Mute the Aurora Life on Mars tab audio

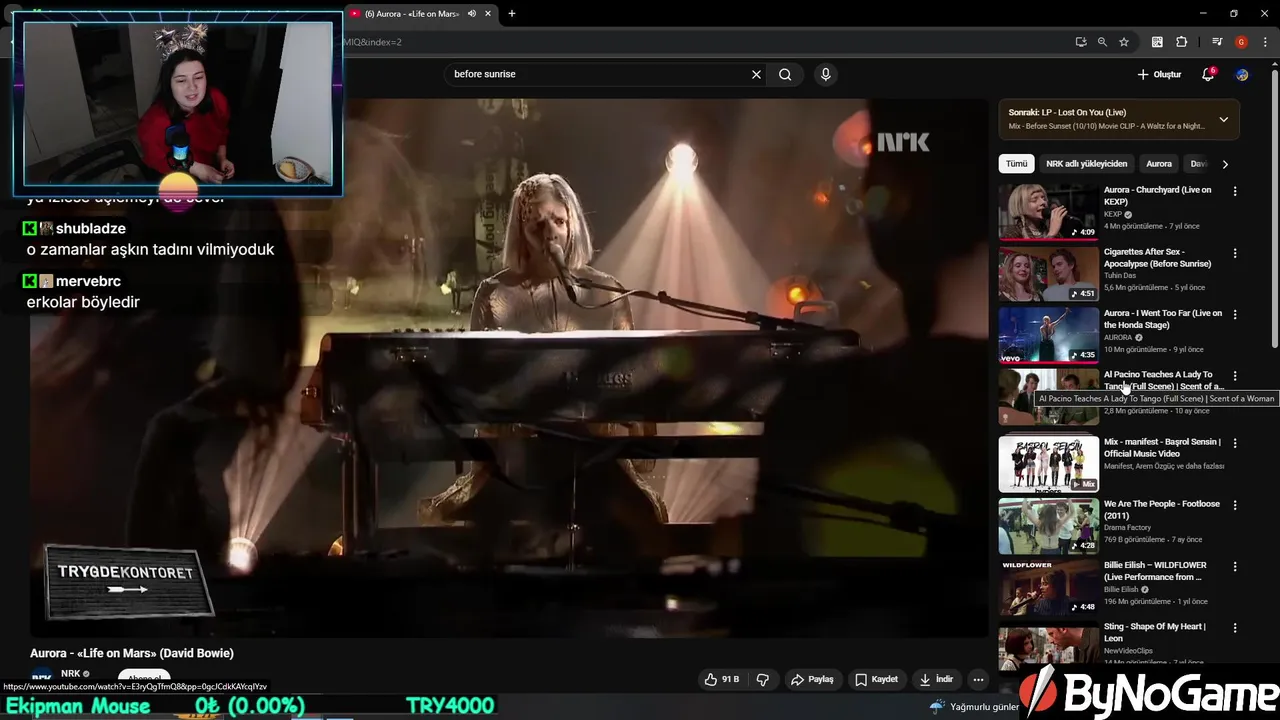471,13
